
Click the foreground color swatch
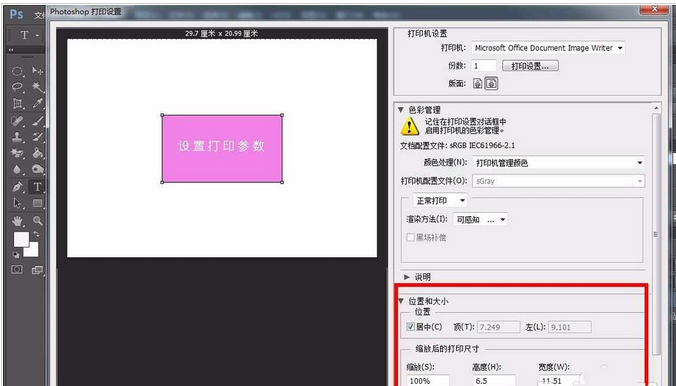(x=21, y=239)
